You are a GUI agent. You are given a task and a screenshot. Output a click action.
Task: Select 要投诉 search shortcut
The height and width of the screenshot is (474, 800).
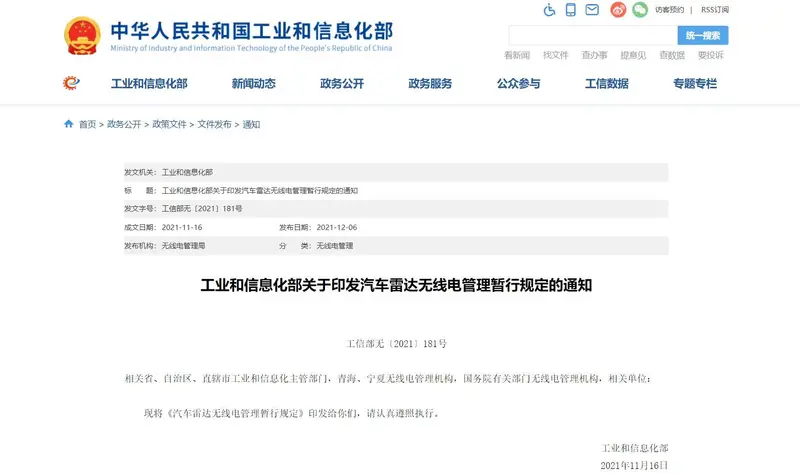click(711, 55)
